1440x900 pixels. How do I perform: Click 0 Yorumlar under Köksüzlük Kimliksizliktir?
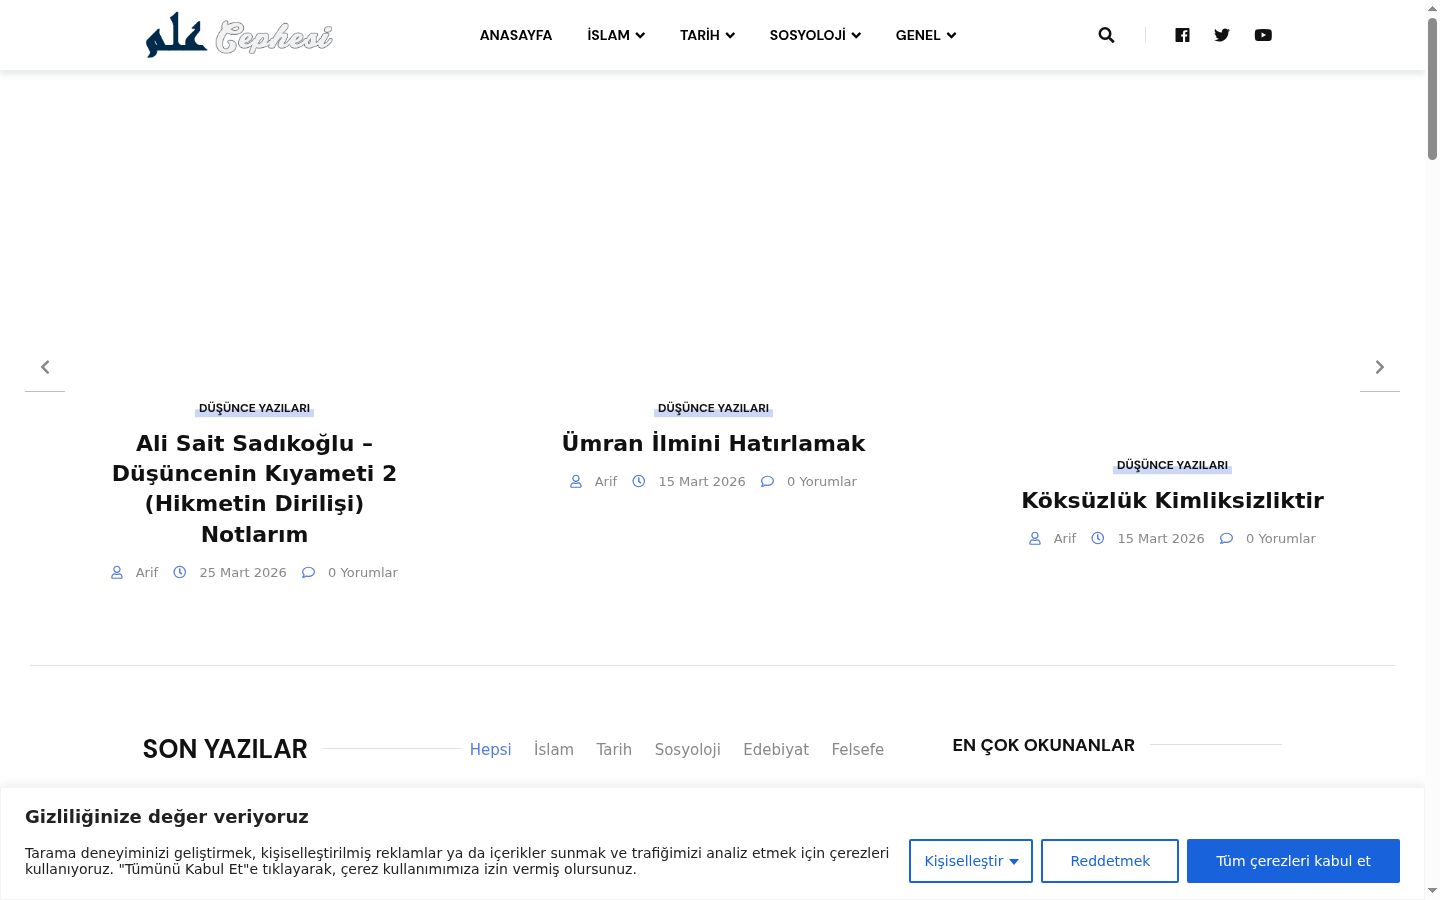click(x=1281, y=538)
